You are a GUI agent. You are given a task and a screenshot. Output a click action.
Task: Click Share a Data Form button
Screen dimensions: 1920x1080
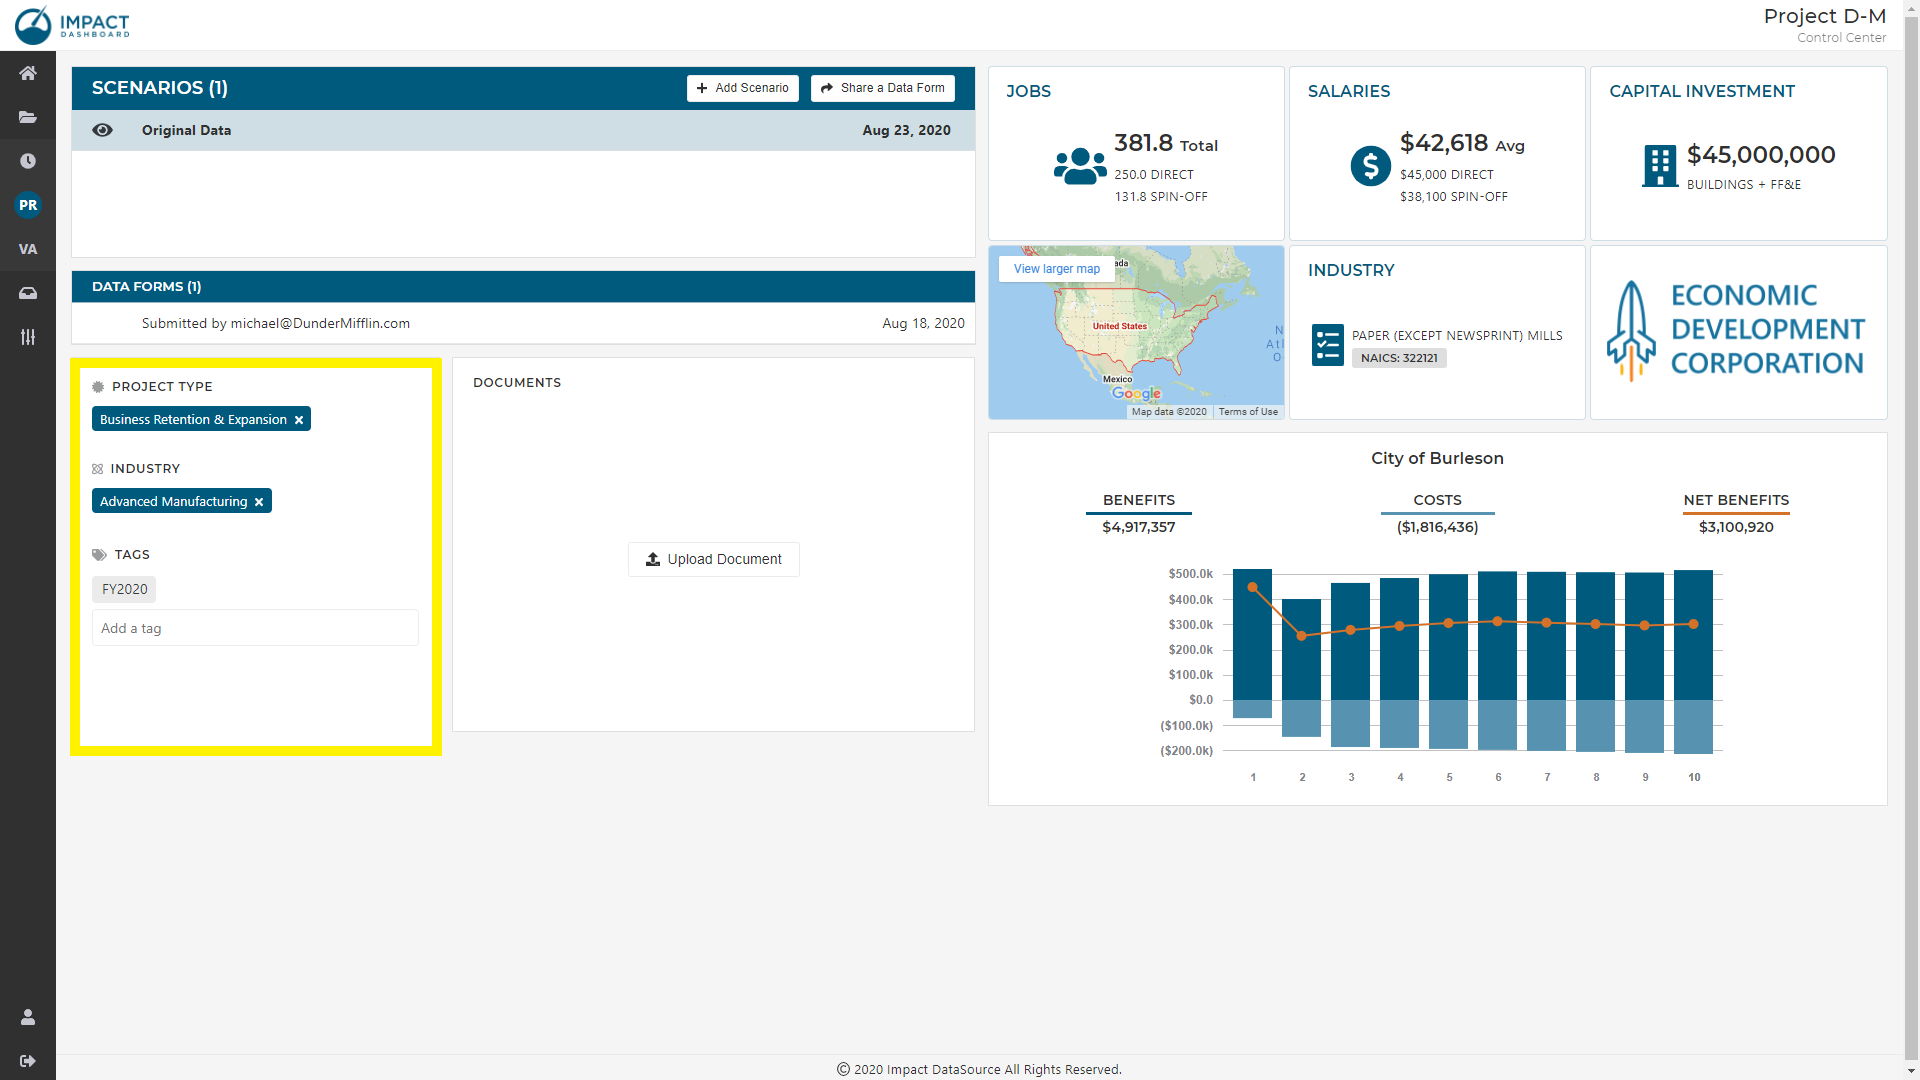pos(882,88)
